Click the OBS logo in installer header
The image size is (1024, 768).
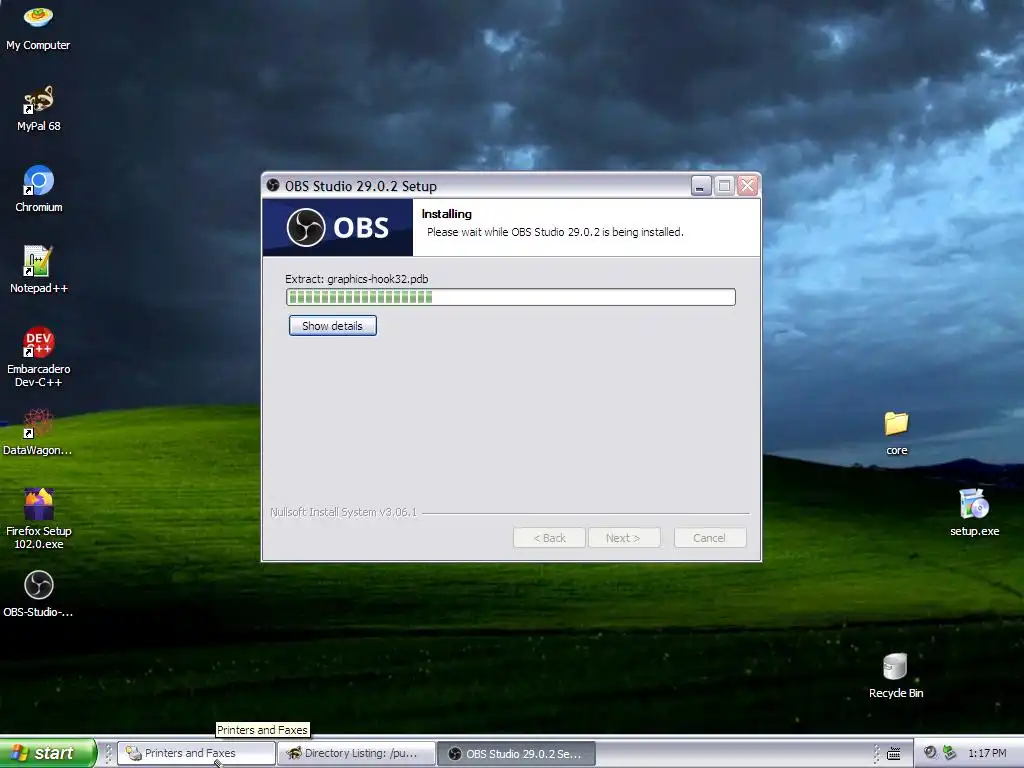click(338, 227)
